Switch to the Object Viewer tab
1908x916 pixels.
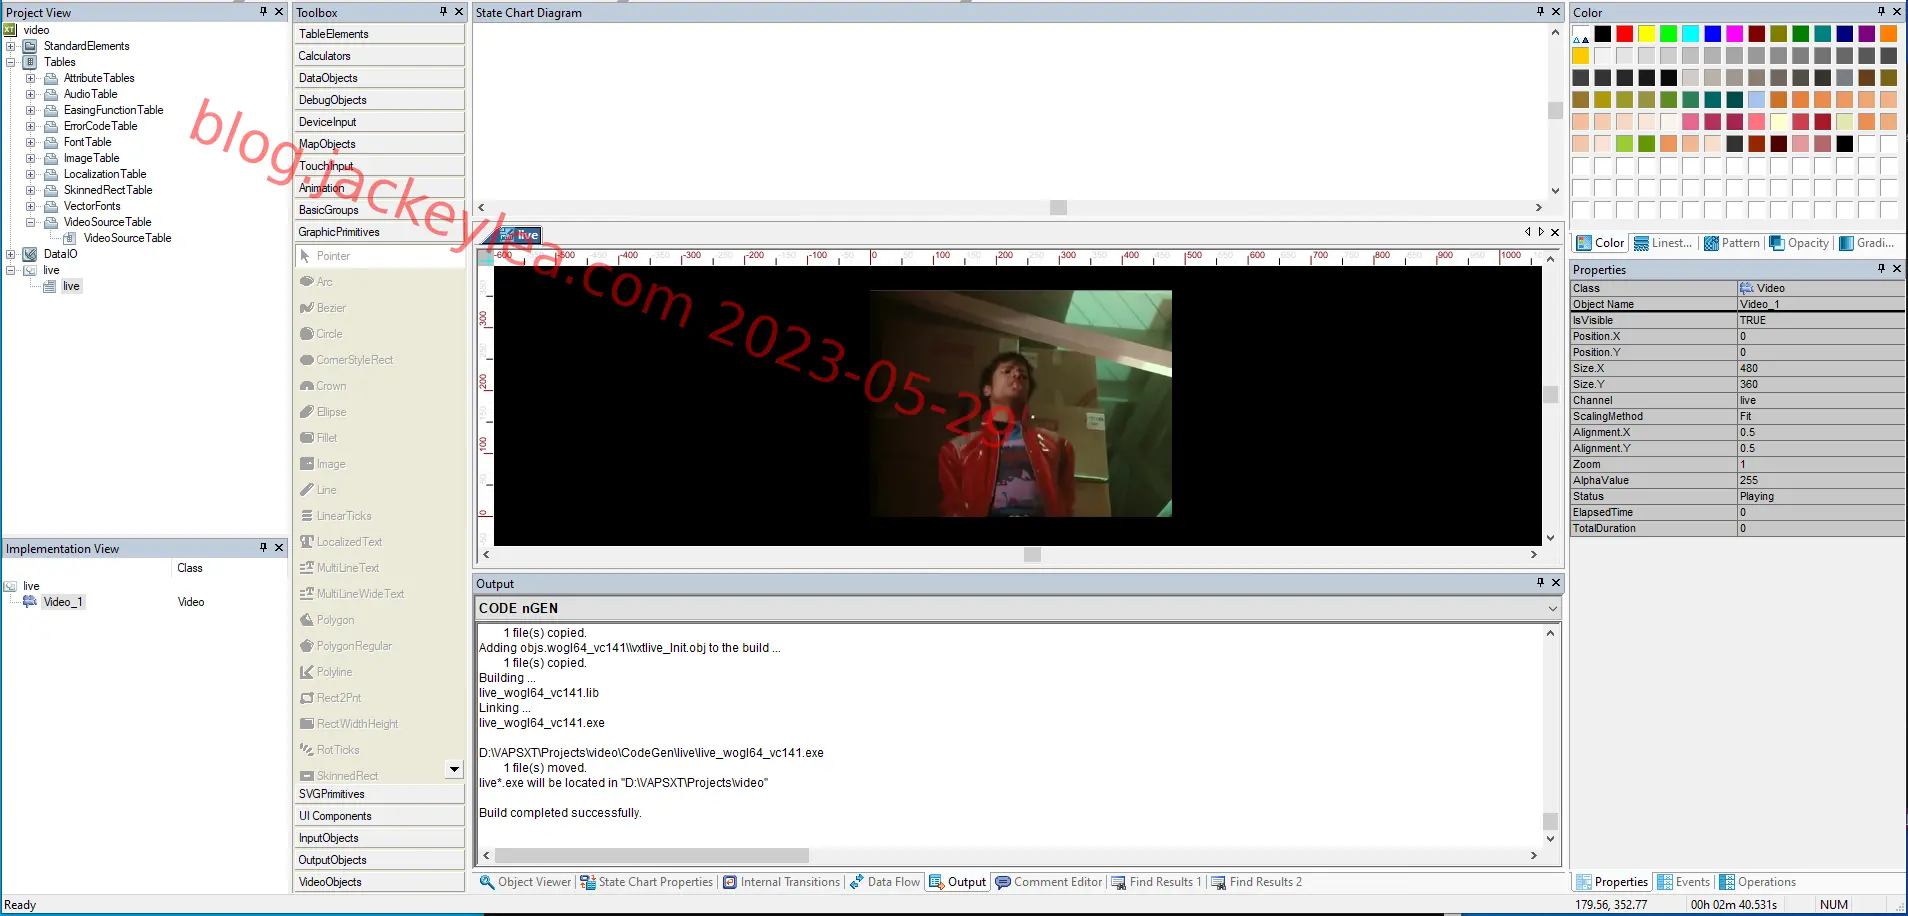(x=525, y=882)
